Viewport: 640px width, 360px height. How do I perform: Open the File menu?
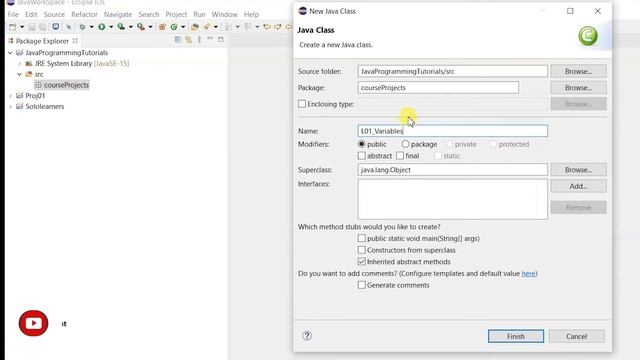(x=13, y=14)
